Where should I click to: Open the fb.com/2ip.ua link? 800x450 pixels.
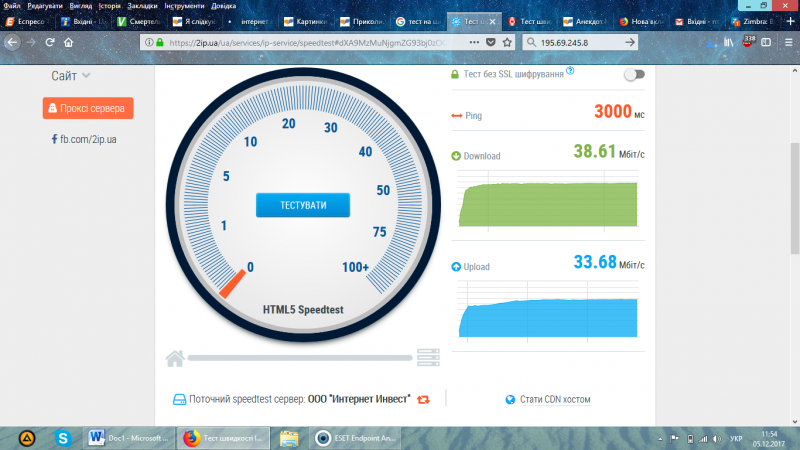(x=88, y=139)
